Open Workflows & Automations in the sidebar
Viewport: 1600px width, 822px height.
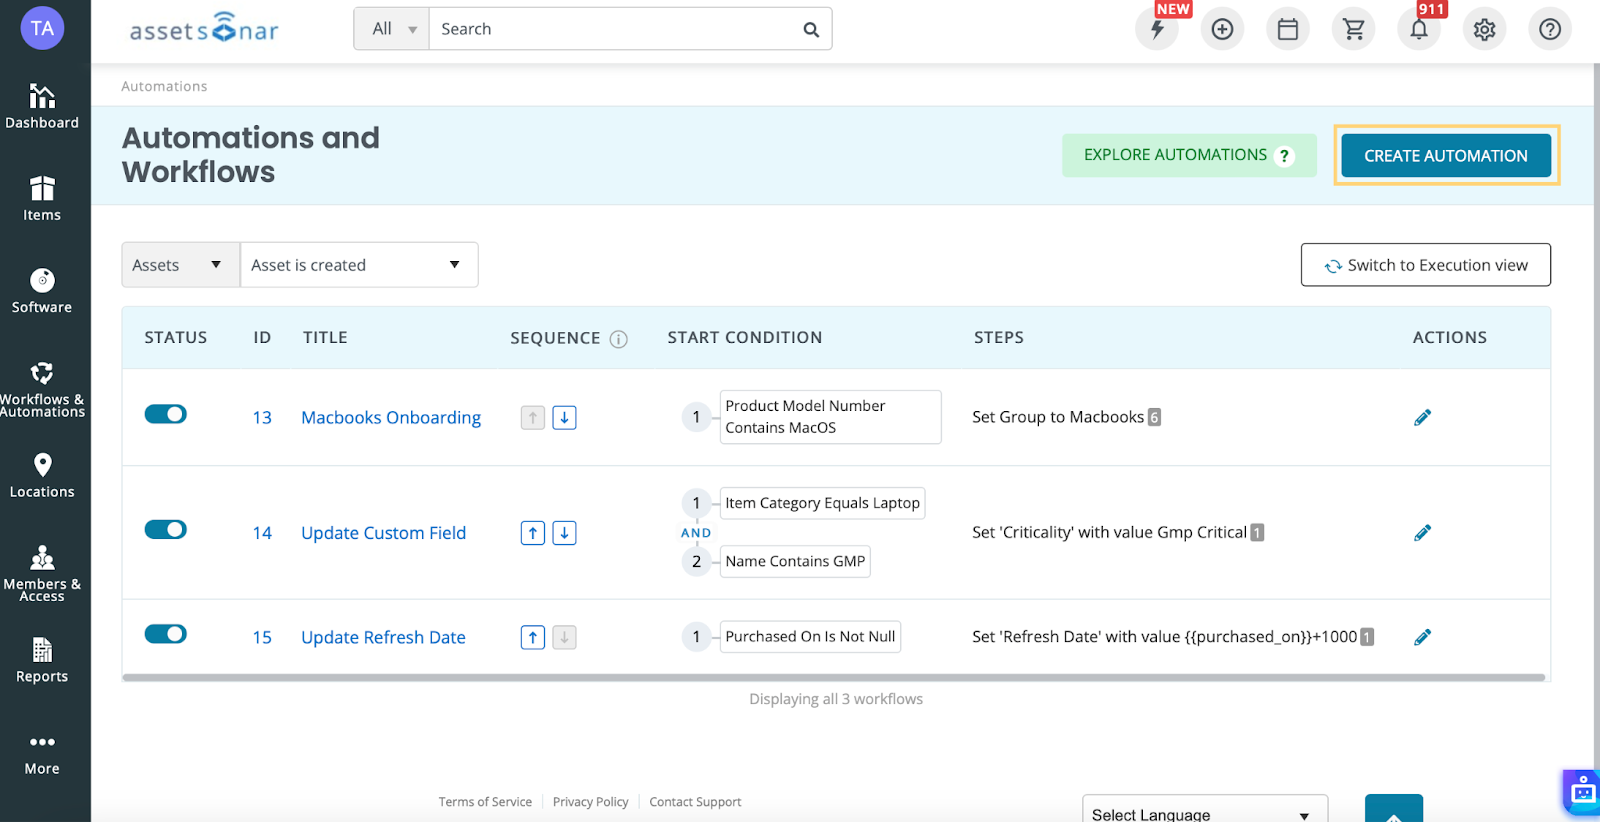42,389
